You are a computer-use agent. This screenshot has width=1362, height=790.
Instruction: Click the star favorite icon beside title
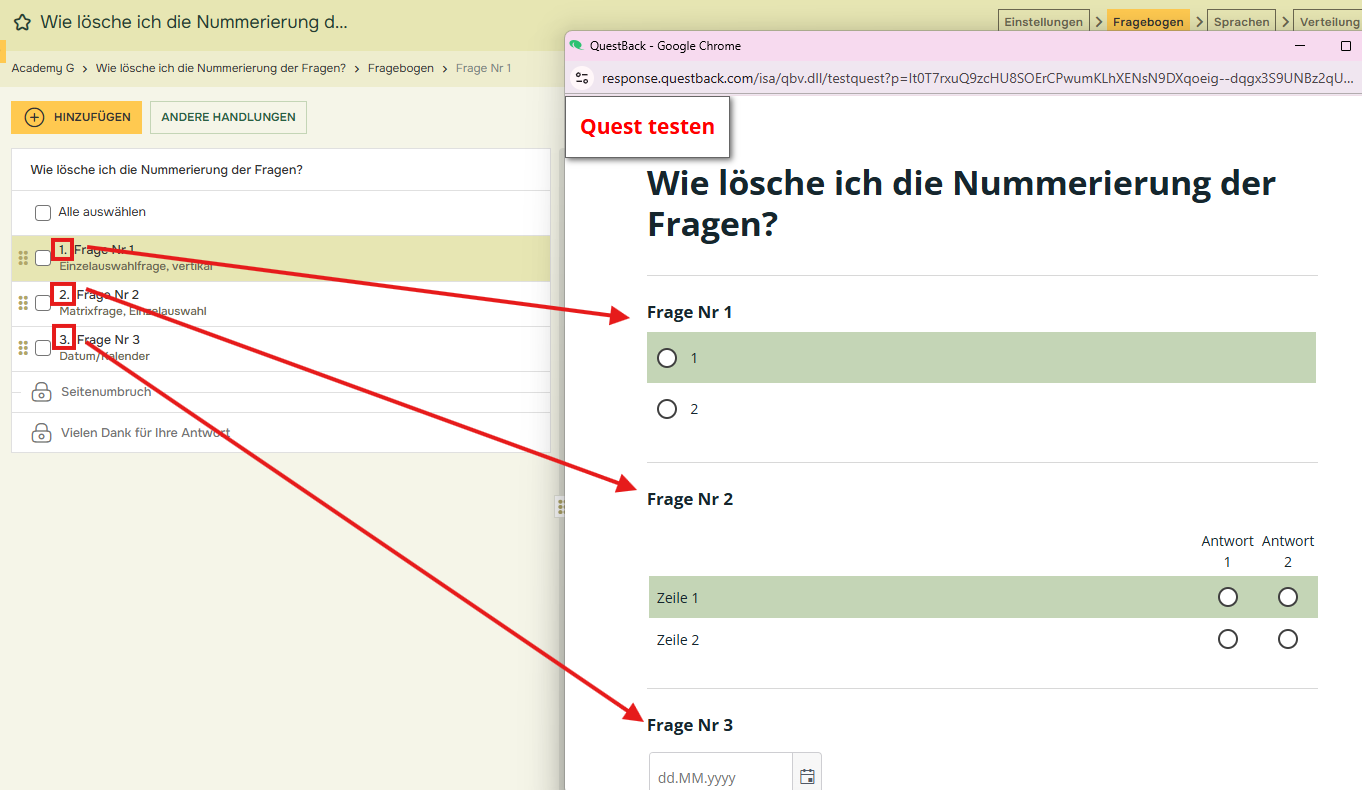tap(22, 22)
